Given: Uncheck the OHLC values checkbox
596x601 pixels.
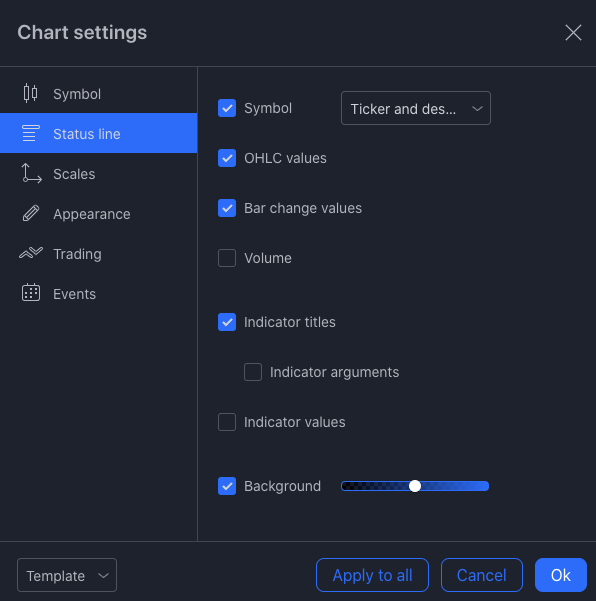Looking at the screenshot, I should 227,158.
